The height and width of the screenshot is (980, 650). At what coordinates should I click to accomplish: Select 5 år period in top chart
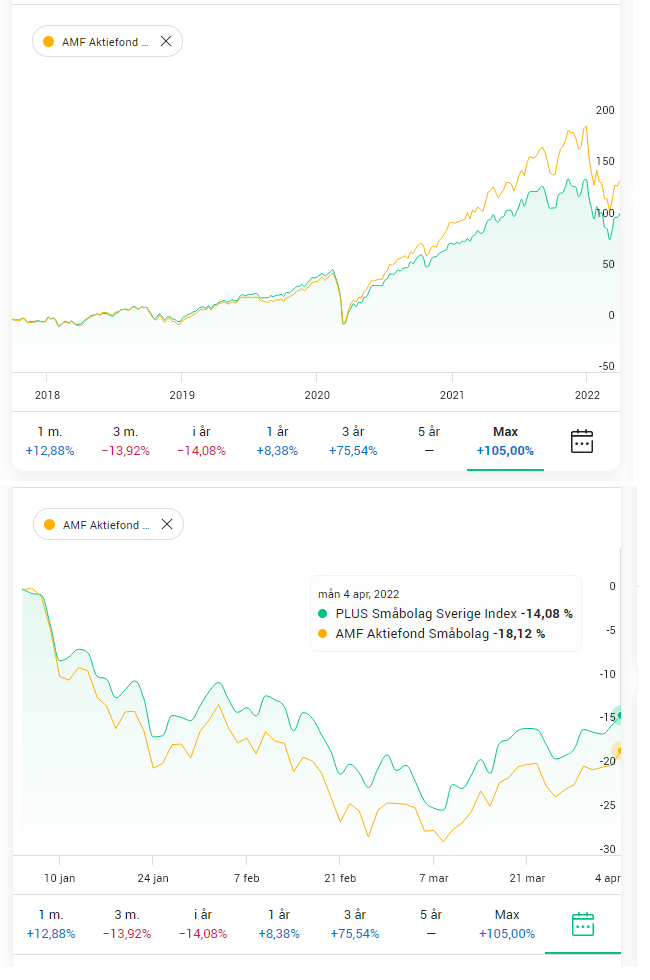(x=429, y=441)
